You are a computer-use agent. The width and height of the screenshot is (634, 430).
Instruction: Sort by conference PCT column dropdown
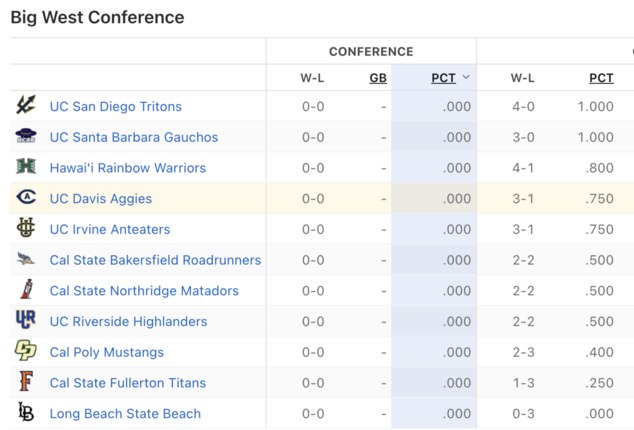point(451,78)
